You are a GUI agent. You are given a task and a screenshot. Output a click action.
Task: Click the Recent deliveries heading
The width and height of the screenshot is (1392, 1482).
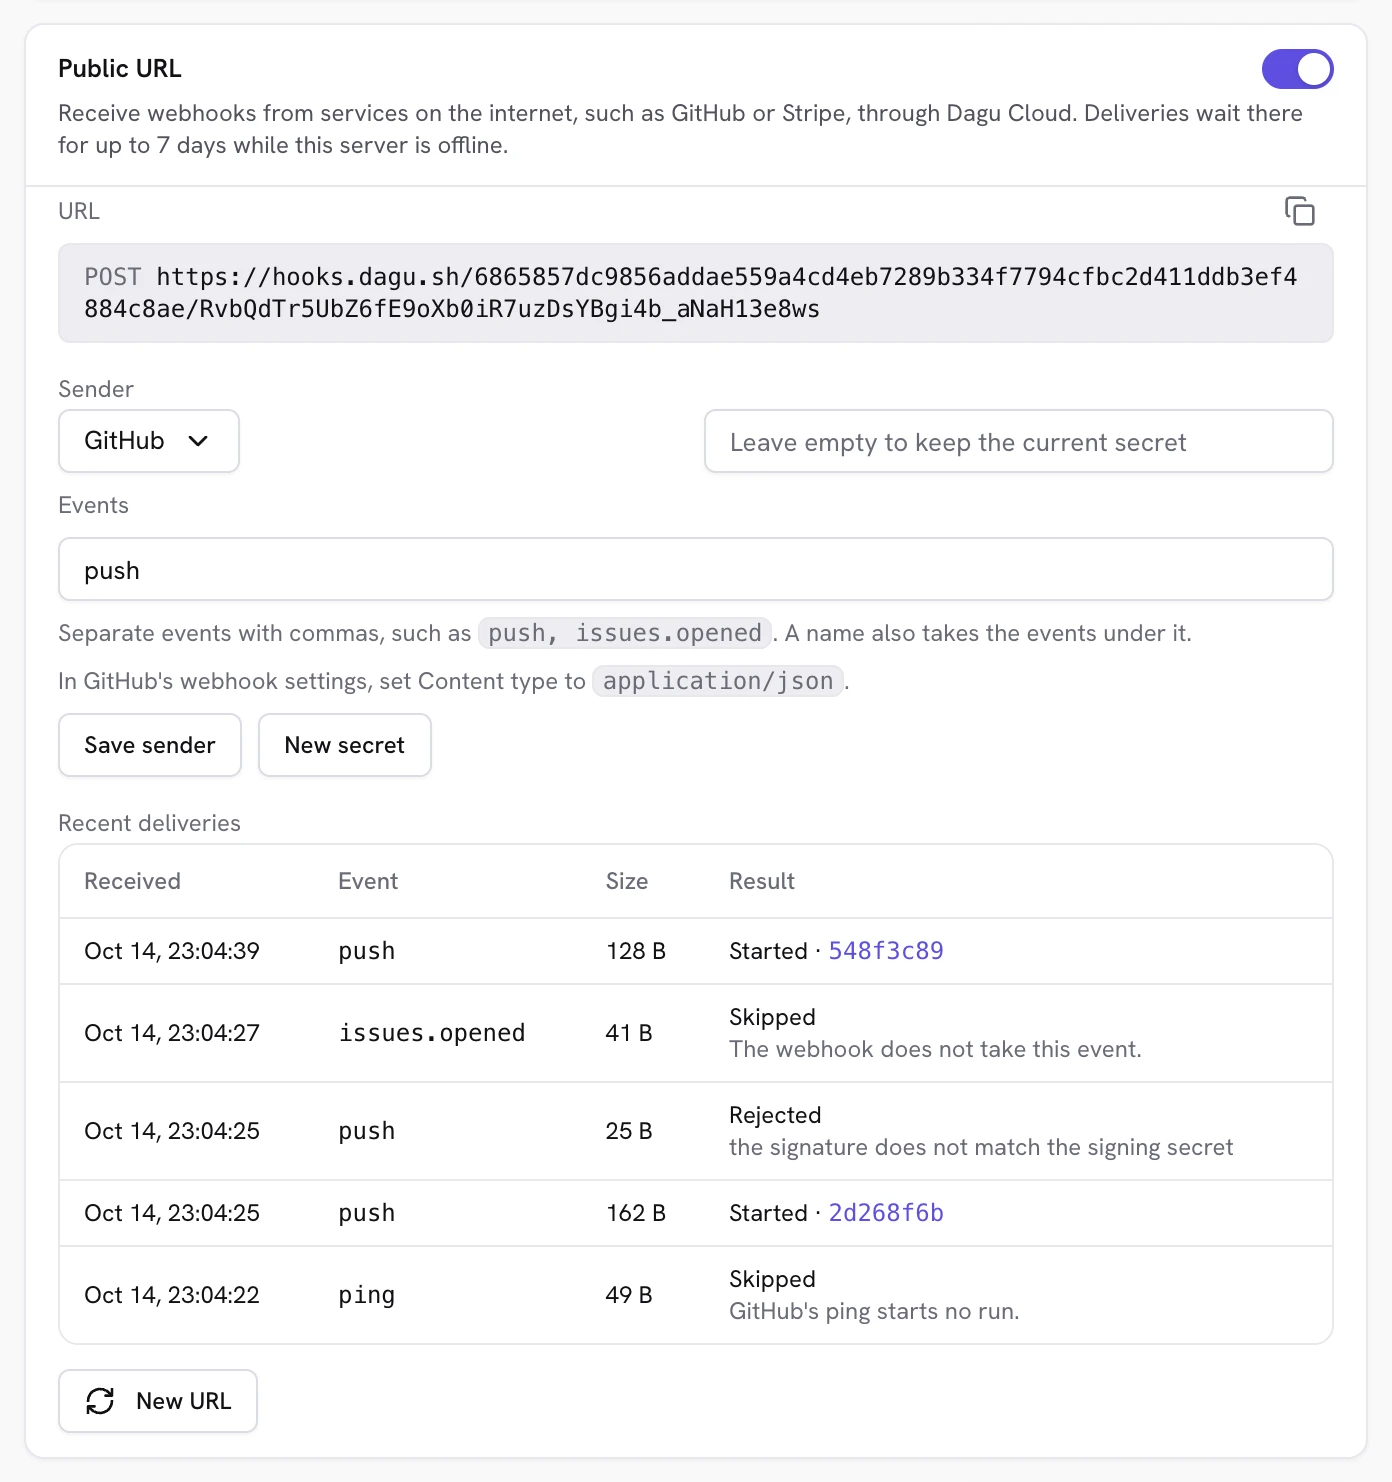tap(150, 823)
